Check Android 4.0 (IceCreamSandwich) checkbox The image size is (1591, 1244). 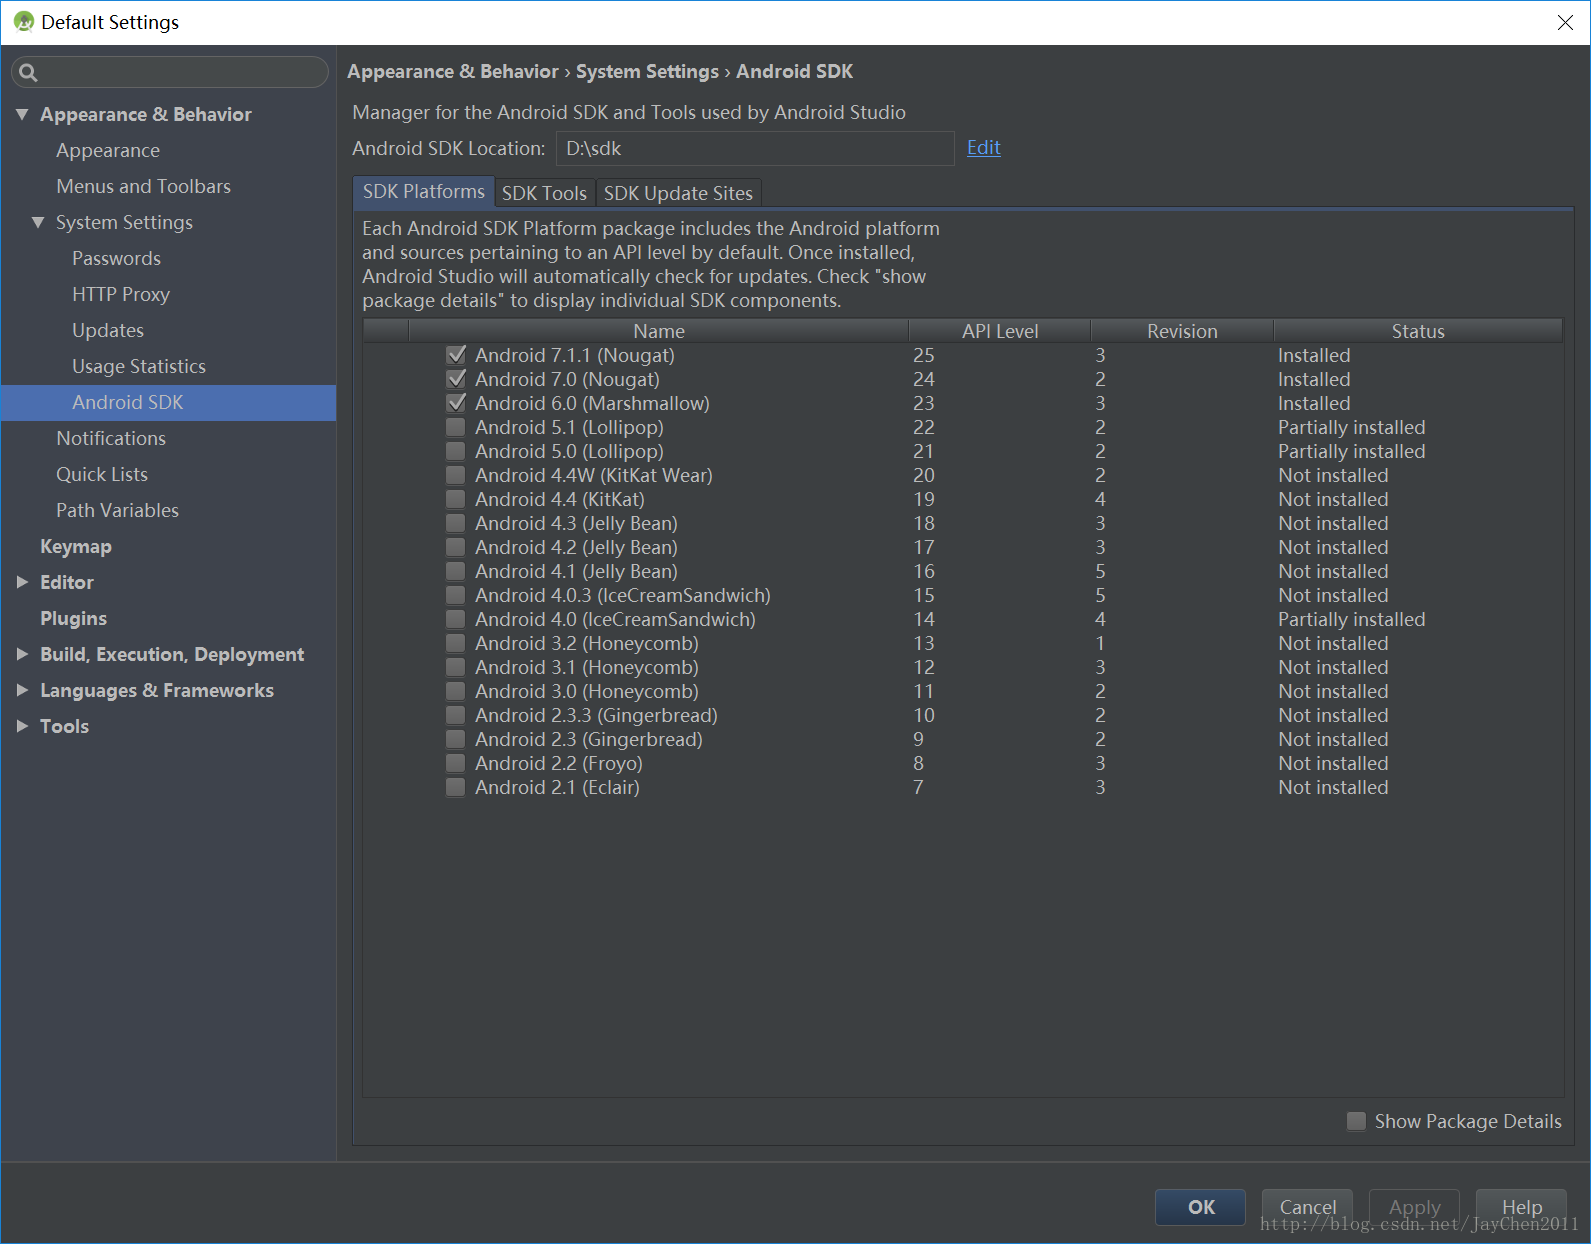[x=456, y=619]
